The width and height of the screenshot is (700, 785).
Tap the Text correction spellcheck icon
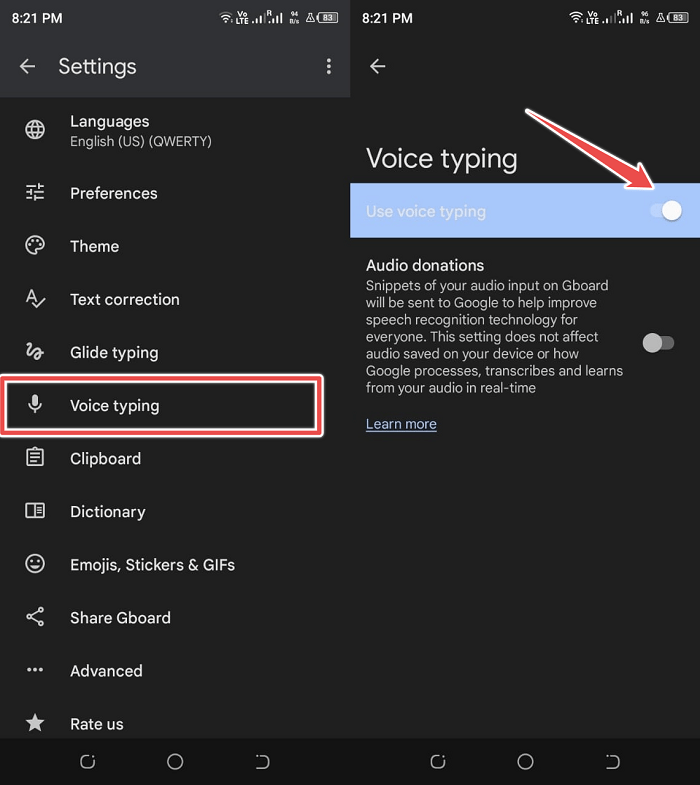(35, 299)
